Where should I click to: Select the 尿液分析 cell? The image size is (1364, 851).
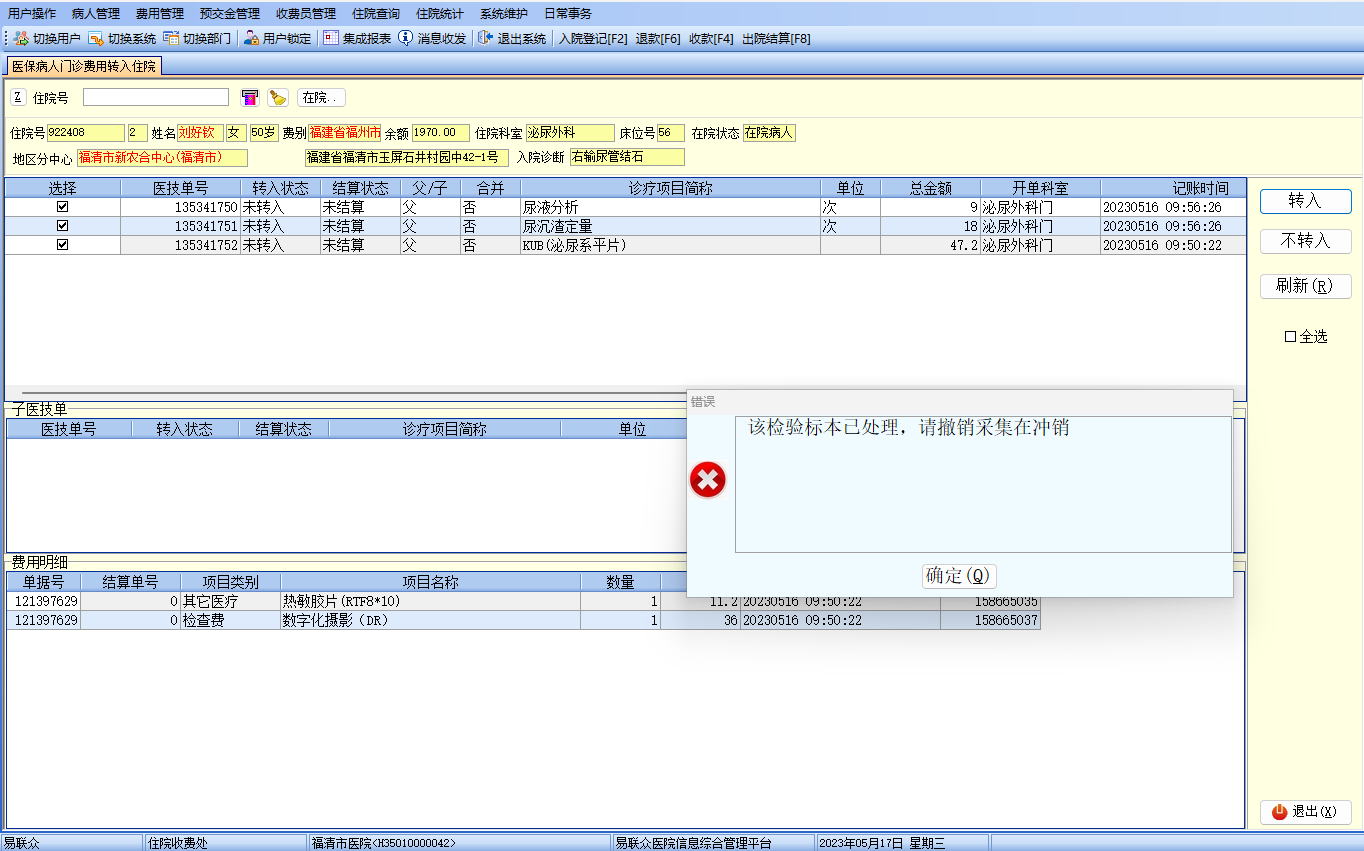click(x=670, y=207)
